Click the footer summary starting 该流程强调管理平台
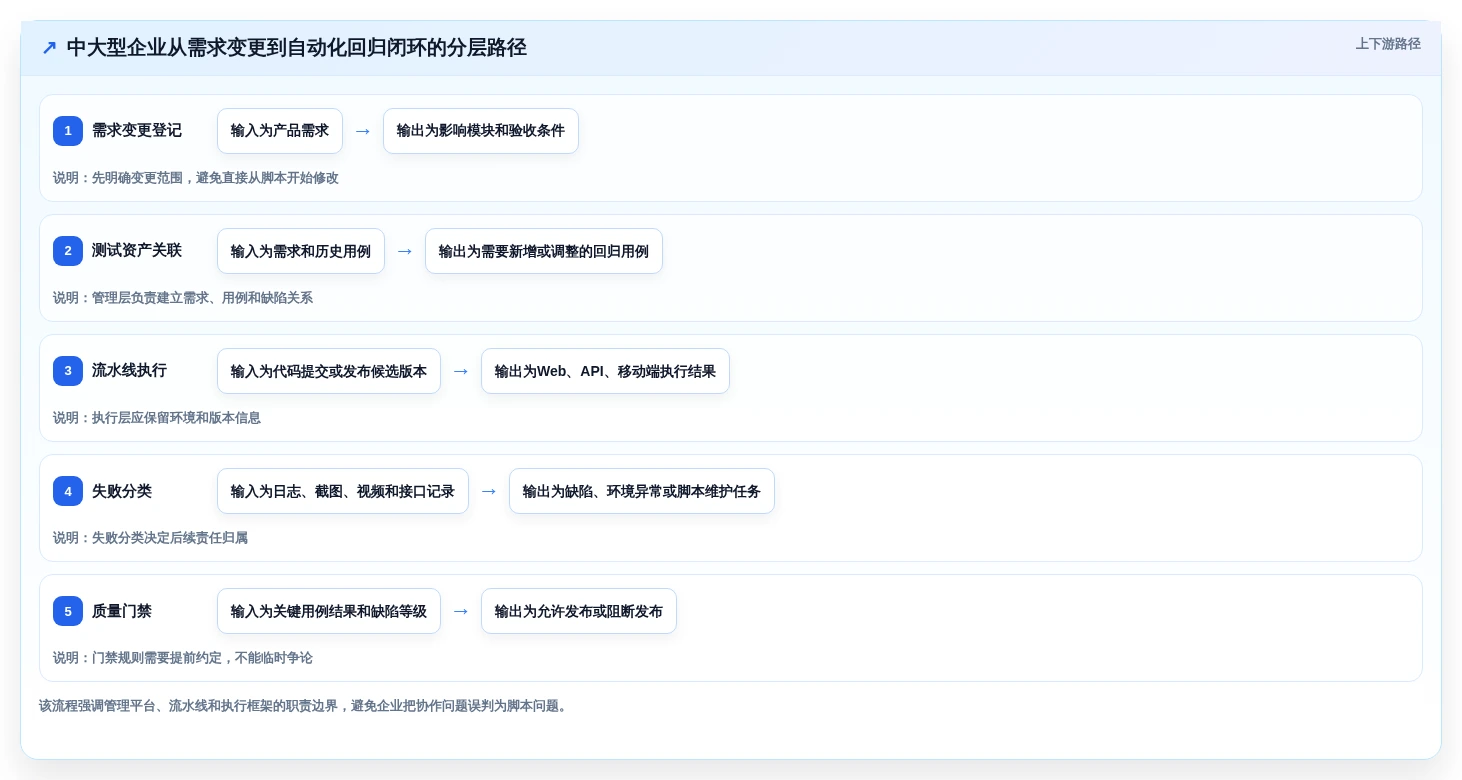The height and width of the screenshot is (780, 1462). [305, 706]
